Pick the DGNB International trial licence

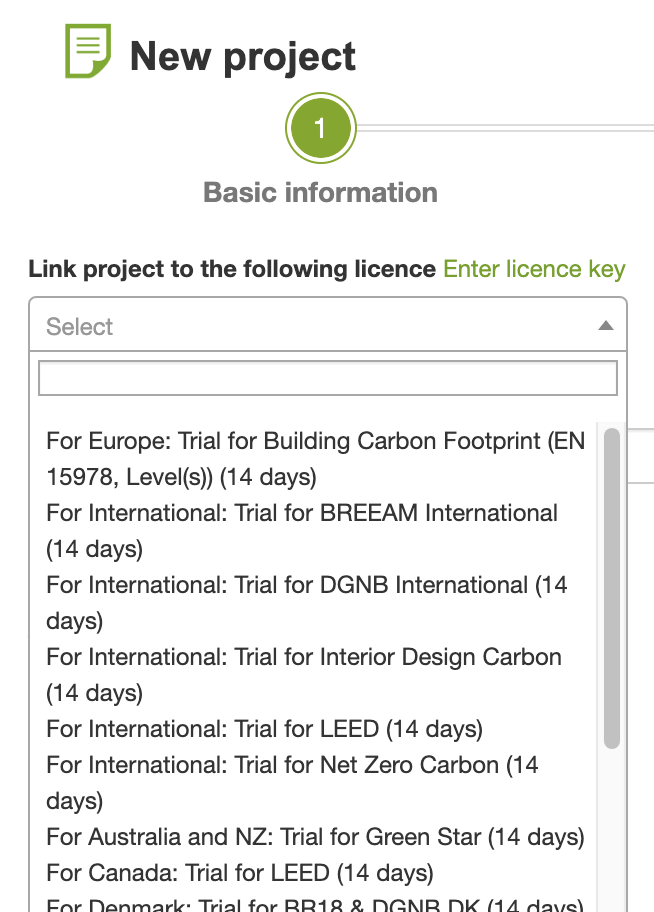tap(306, 602)
